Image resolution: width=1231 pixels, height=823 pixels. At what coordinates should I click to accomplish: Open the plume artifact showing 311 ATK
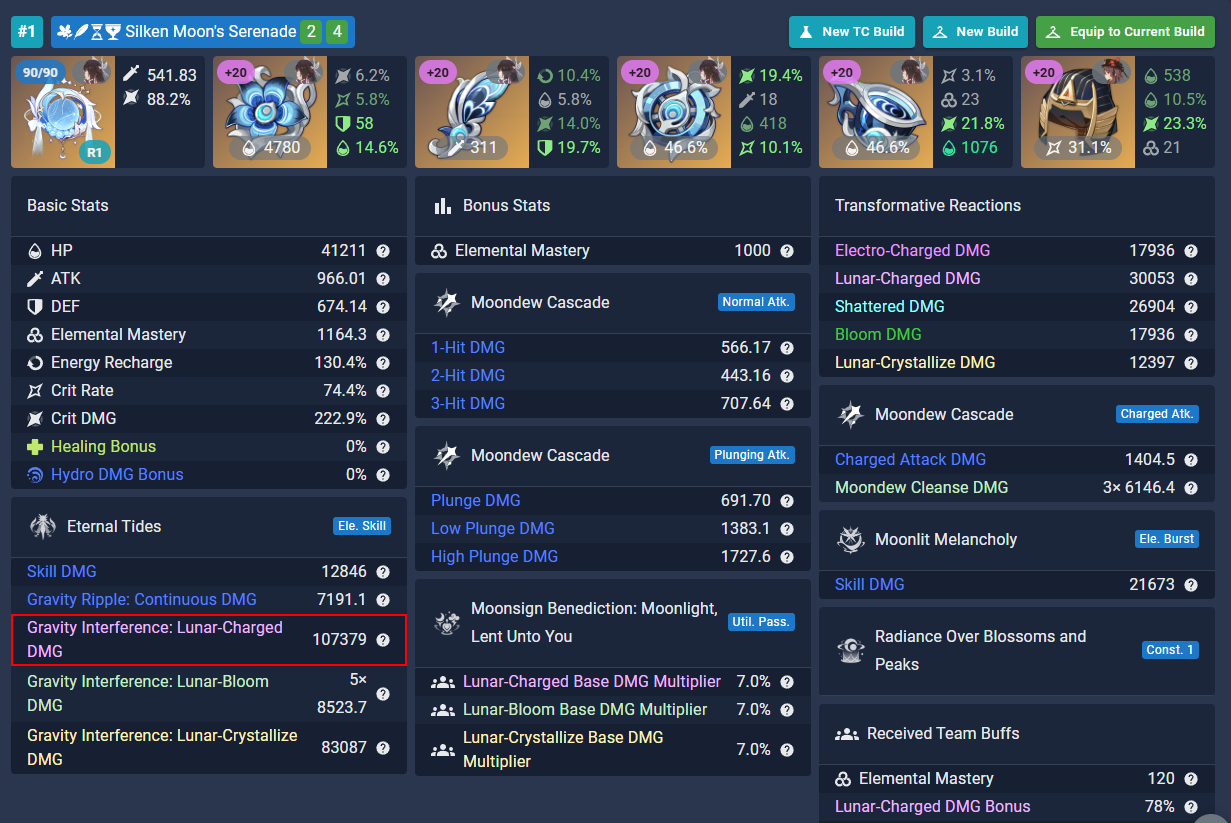tap(466, 112)
